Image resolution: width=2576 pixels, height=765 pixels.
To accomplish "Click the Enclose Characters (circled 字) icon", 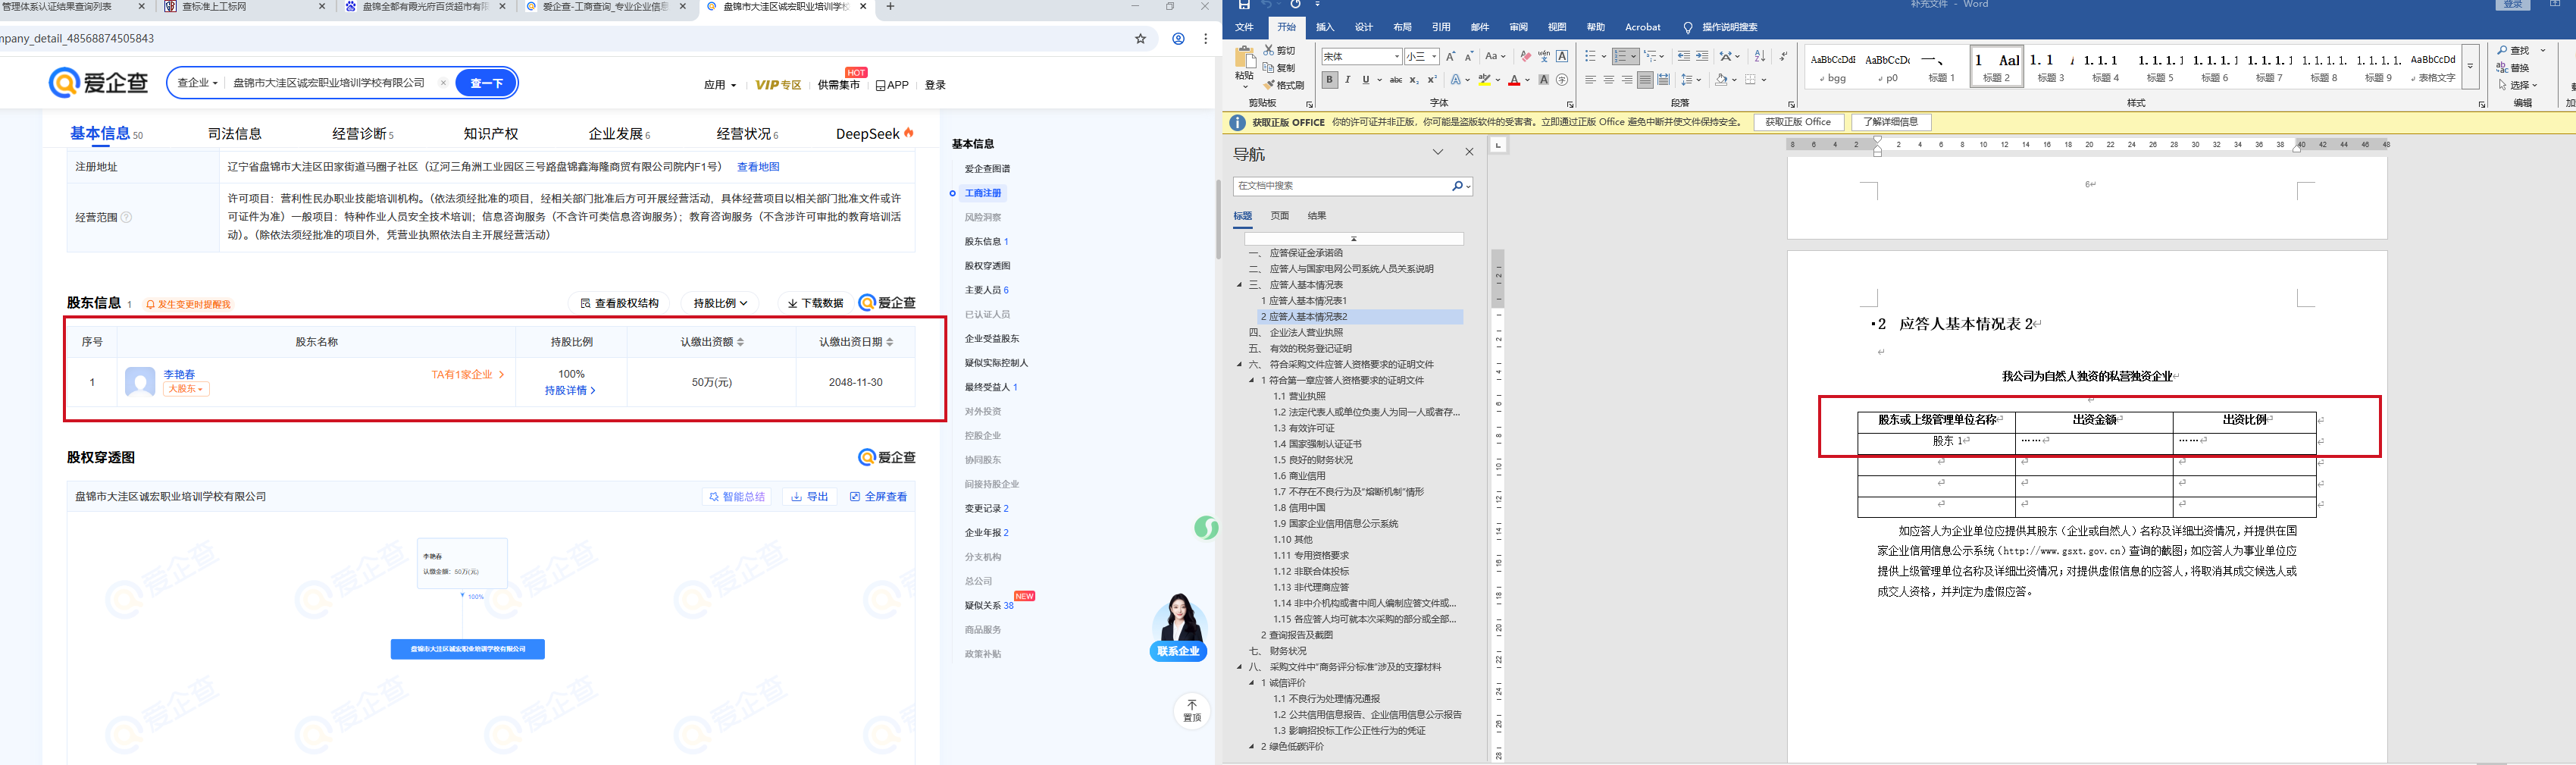I will (1562, 80).
